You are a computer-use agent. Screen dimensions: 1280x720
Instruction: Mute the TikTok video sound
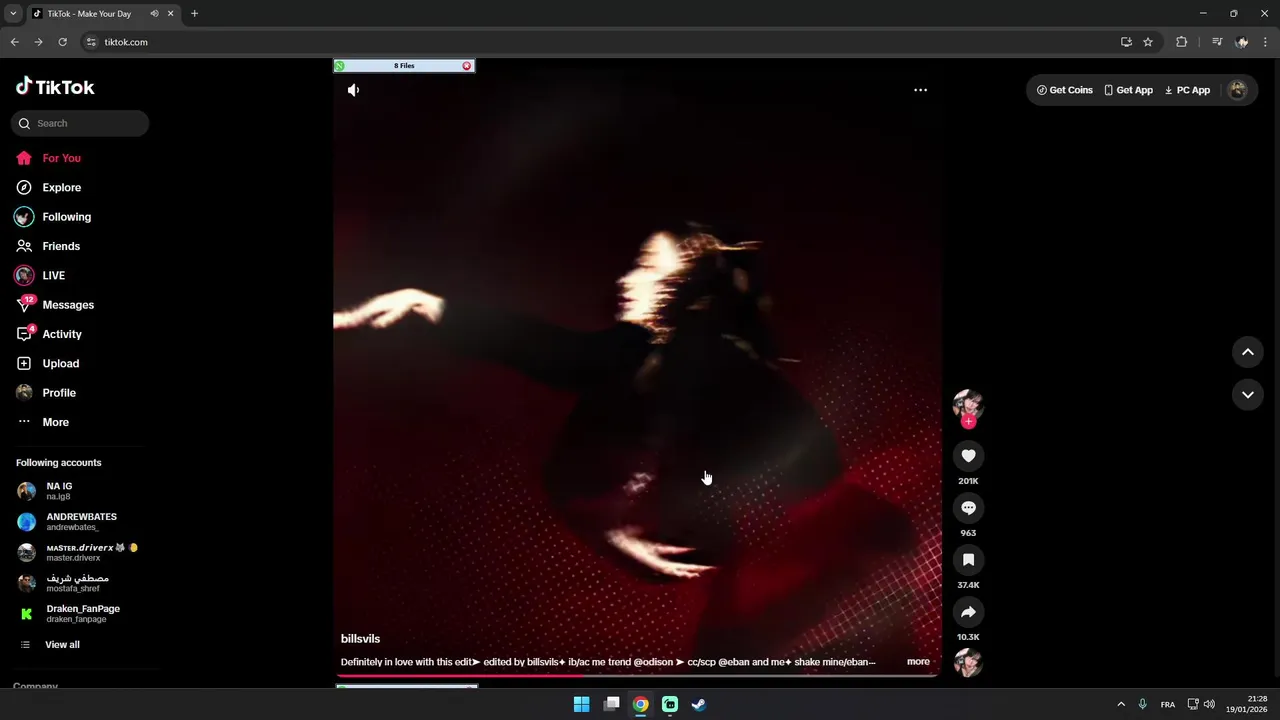(x=353, y=90)
